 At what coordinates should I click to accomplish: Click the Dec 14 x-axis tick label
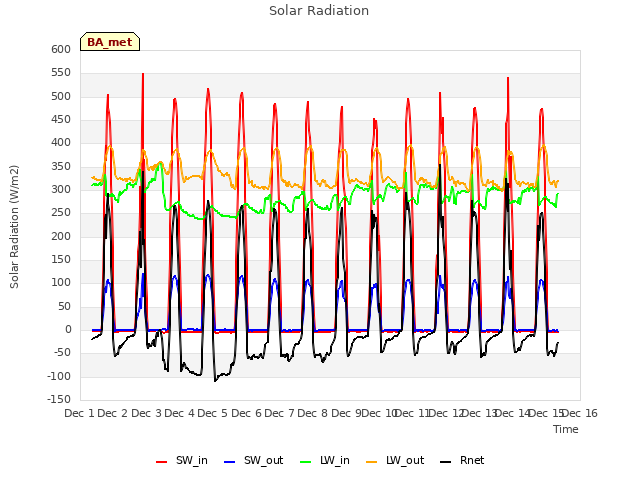tap(513, 413)
